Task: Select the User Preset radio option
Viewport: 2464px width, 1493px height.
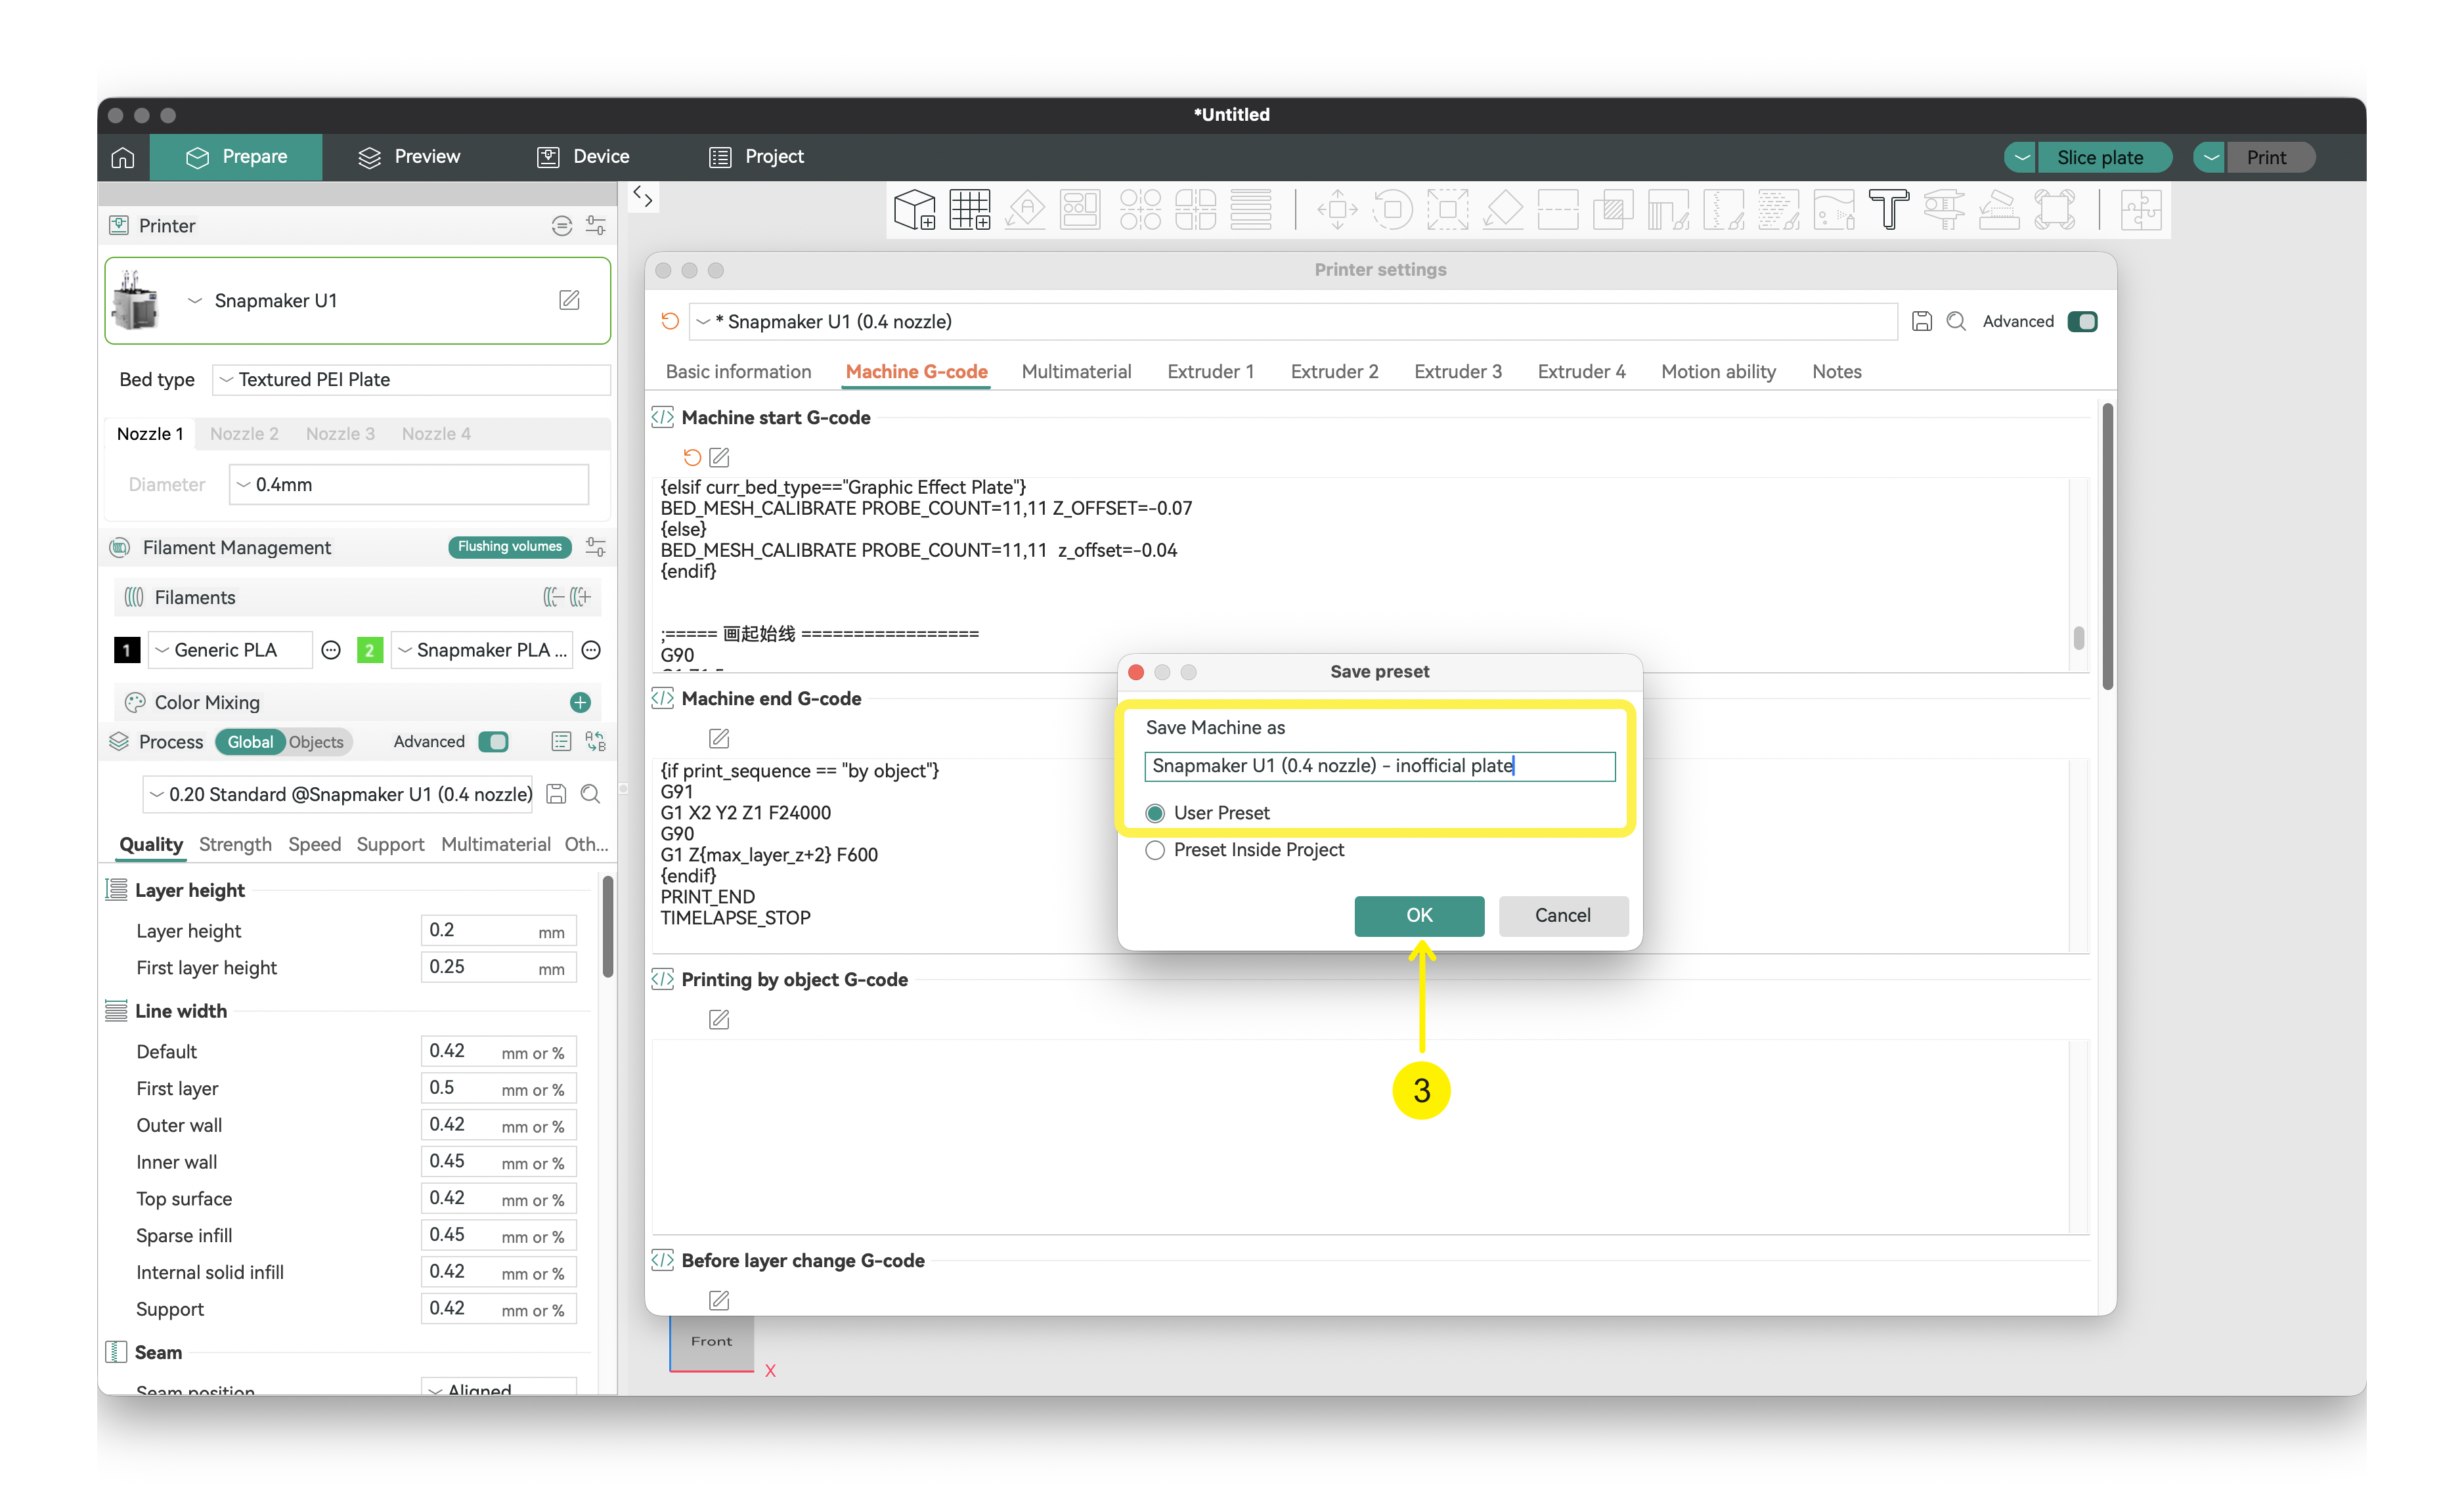Action: click(x=1156, y=813)
